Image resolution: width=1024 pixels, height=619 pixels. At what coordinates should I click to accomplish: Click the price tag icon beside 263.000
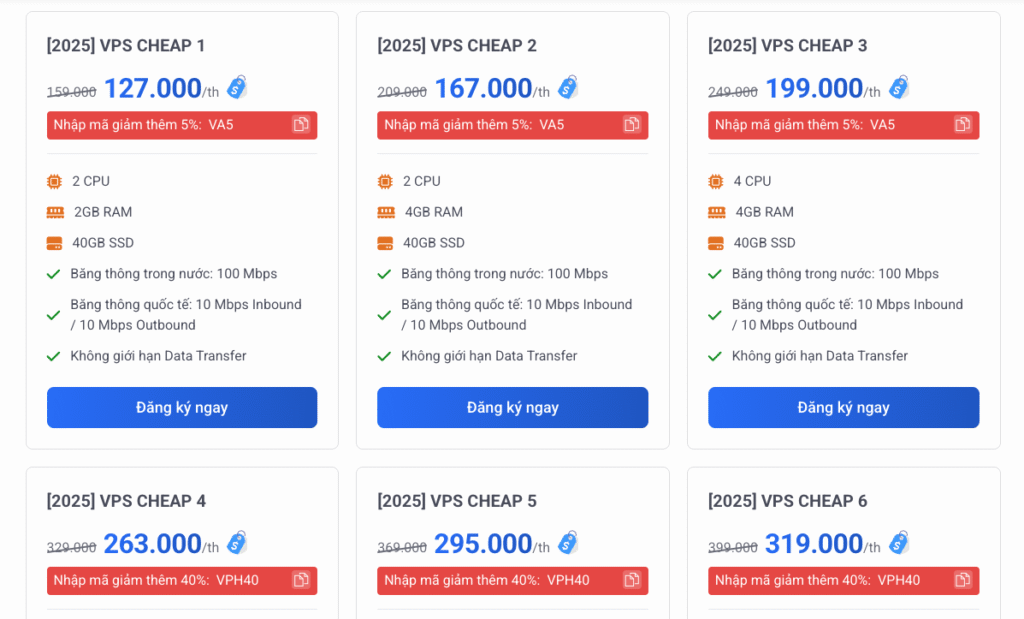click(x=237, y=543)
